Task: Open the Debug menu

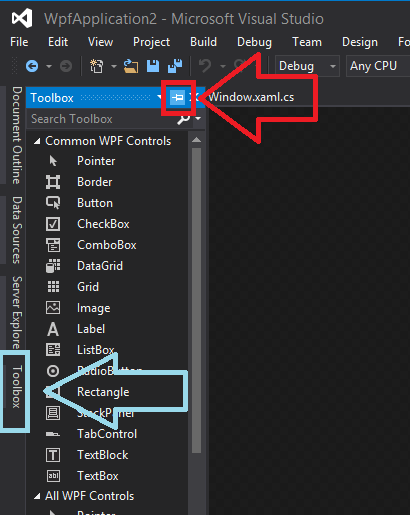Action: [x=254, y=42]
